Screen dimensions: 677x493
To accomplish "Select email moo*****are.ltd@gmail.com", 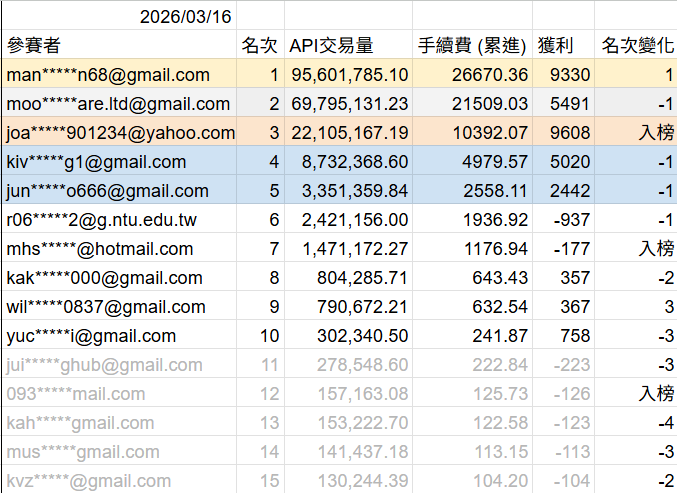I will (118, 104).
